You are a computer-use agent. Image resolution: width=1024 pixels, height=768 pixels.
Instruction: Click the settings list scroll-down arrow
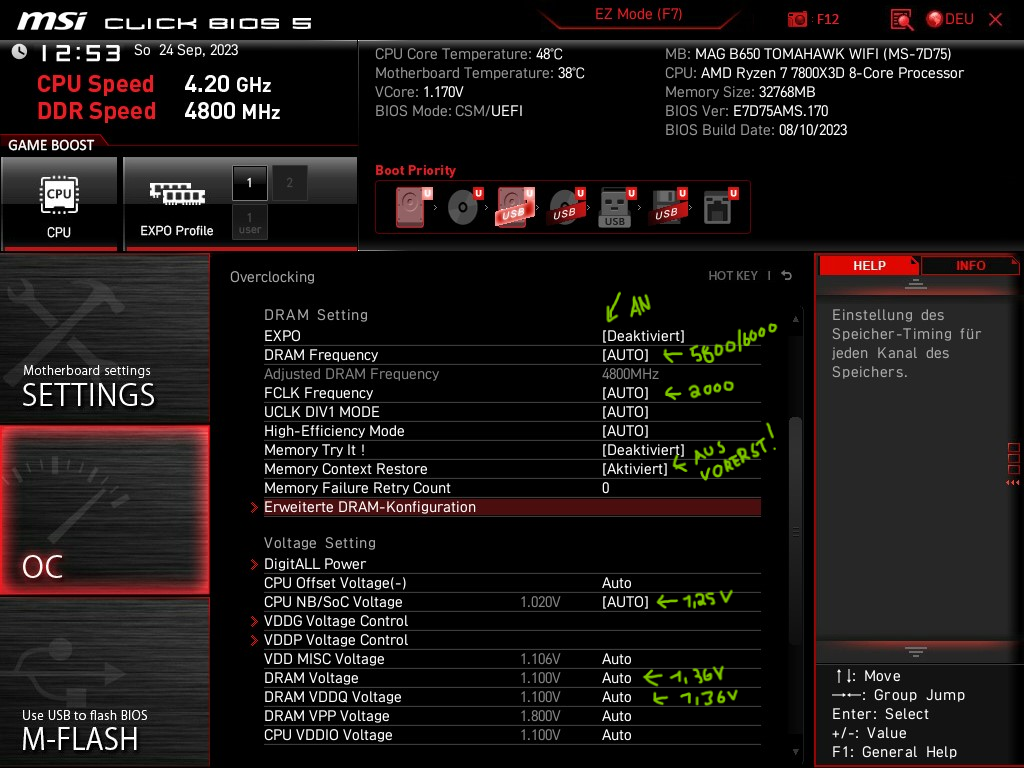(x=795, y=752)
